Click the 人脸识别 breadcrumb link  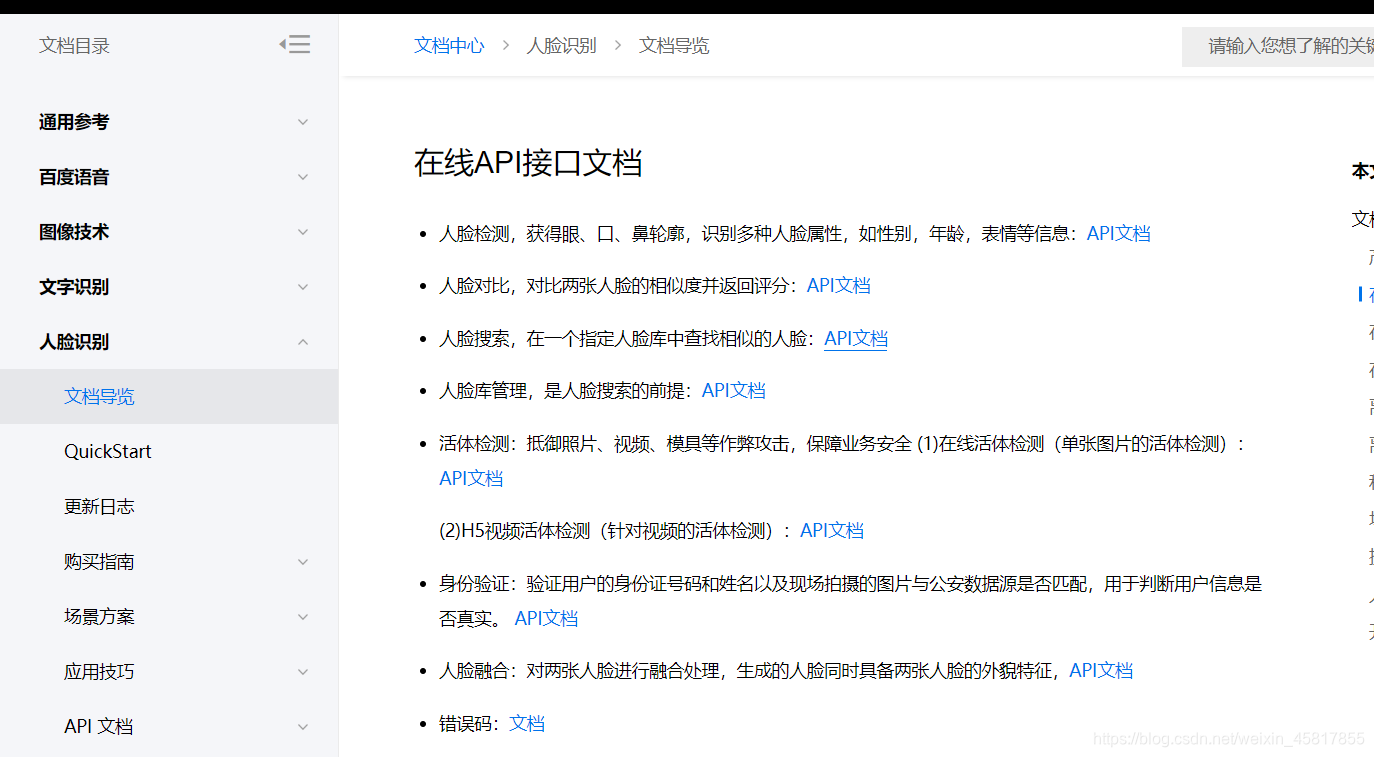click(561, 45)
